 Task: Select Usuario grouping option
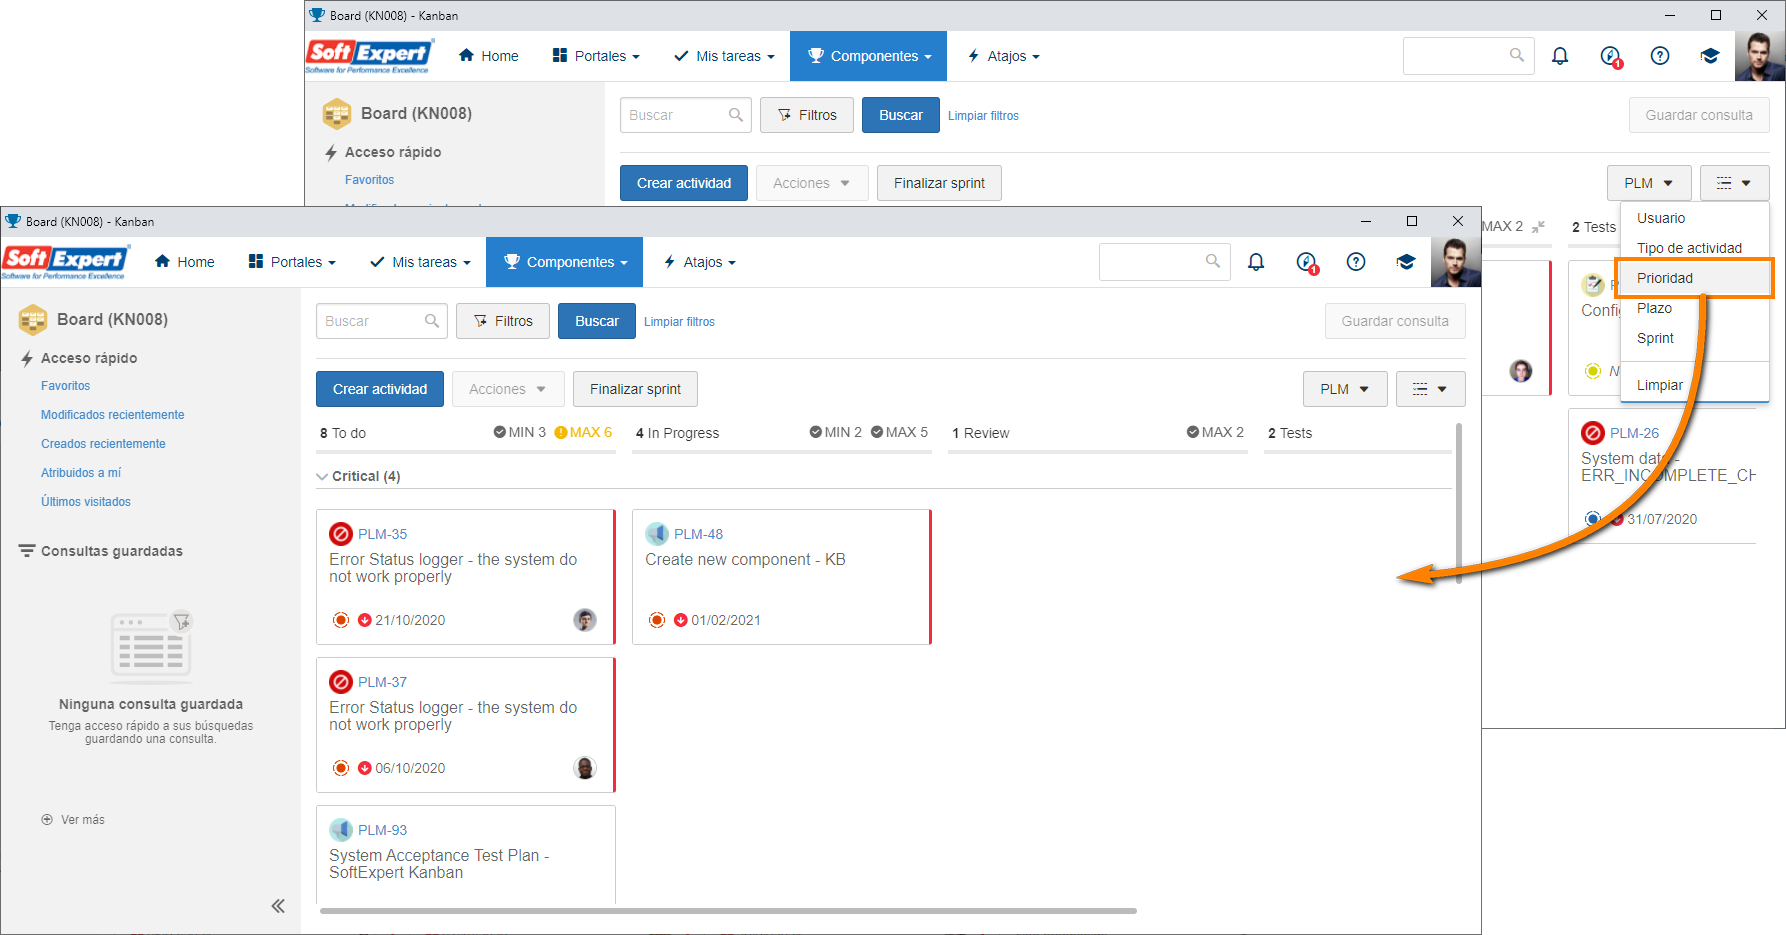coord(1695,218)
